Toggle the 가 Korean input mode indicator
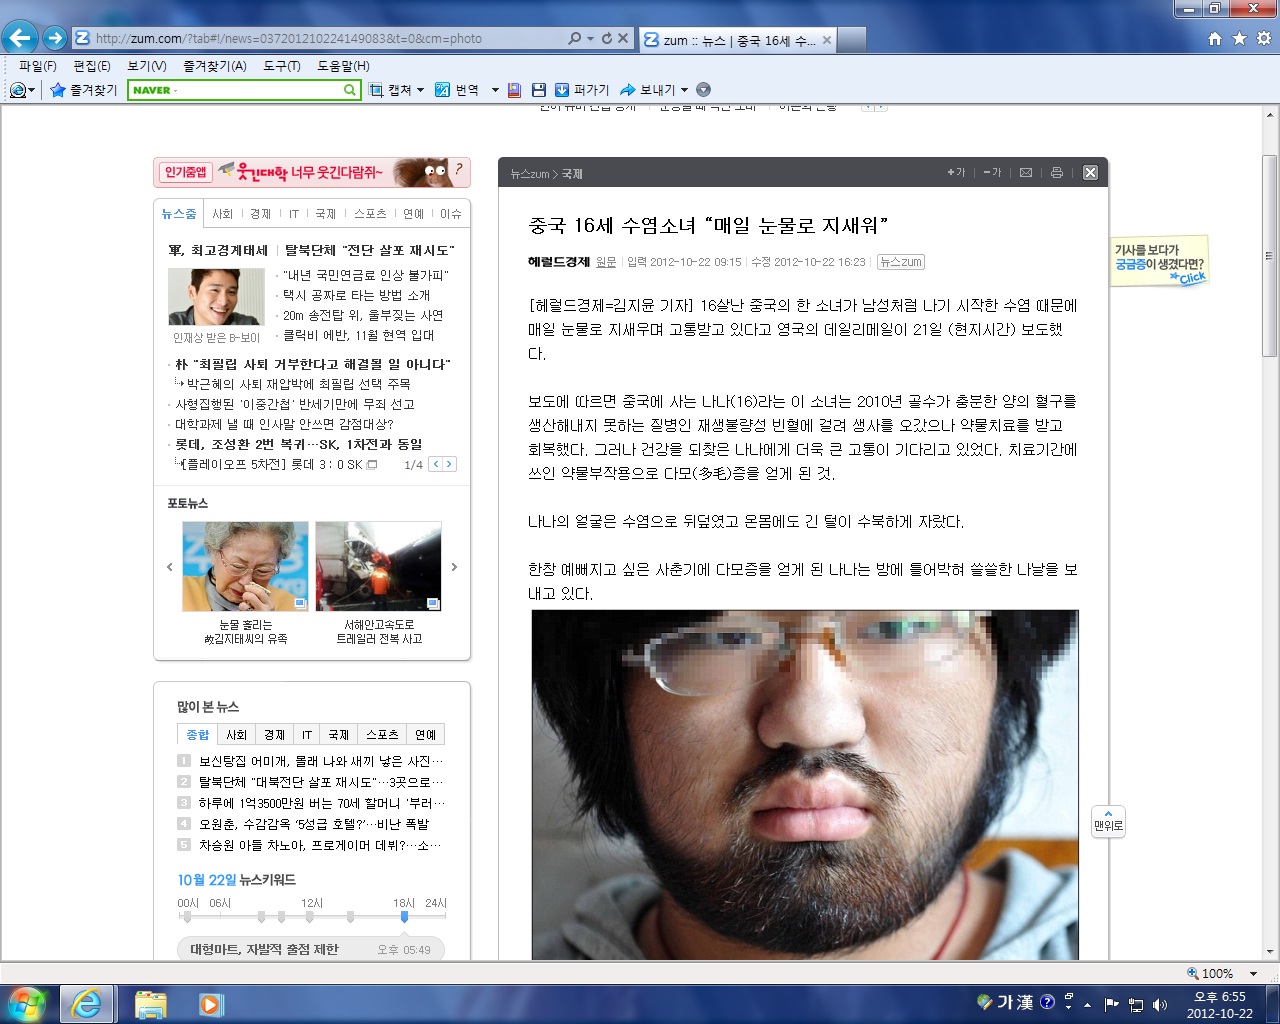Screen dimensions: 1280x1024 [1003, 1002]
